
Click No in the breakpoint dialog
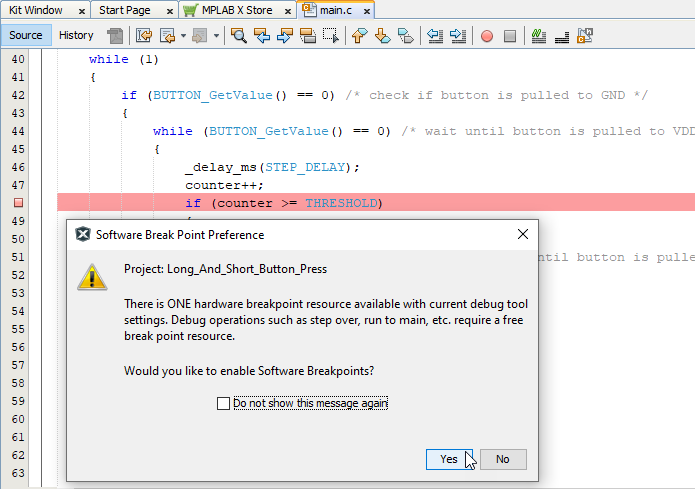tap(502, 459)
